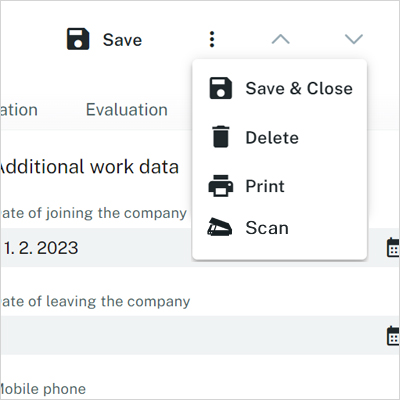The image size is (400, 400).
Task: Click the joining date field showing 1. 2. 2023
Action: click(200, 248)
